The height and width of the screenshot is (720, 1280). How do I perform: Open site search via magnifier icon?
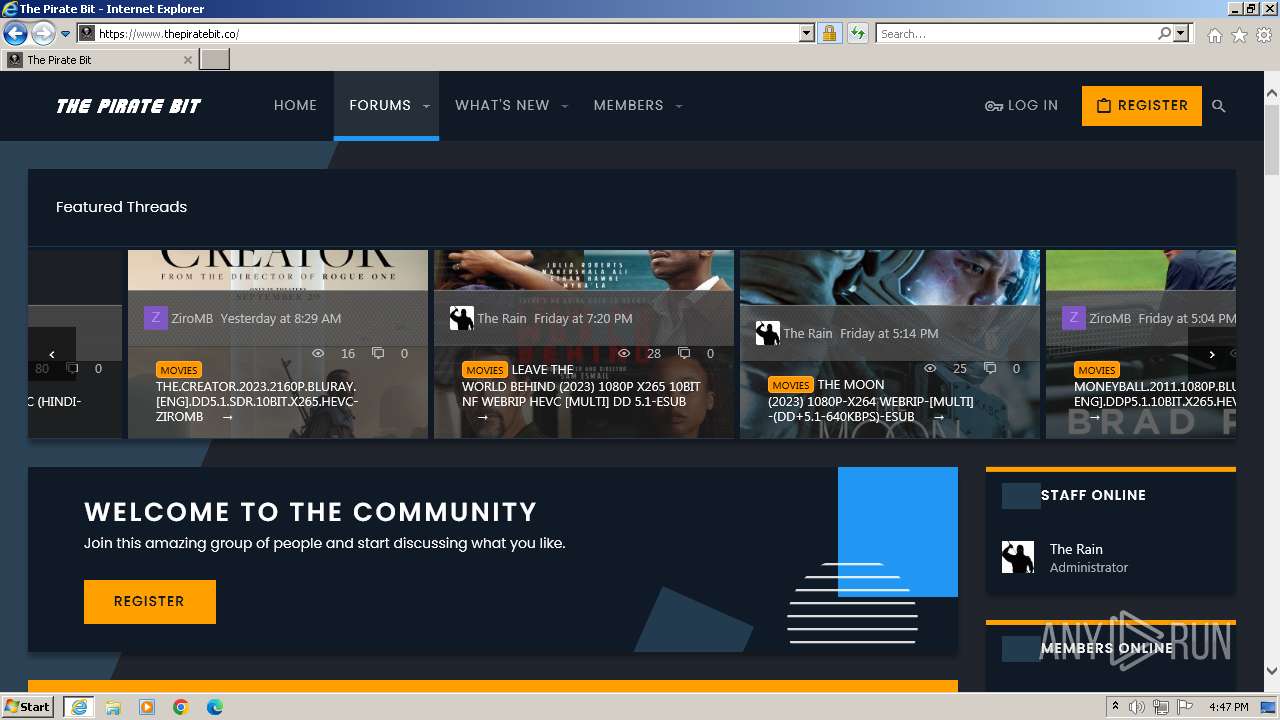pyautogui.click(x=1218, y=106)
